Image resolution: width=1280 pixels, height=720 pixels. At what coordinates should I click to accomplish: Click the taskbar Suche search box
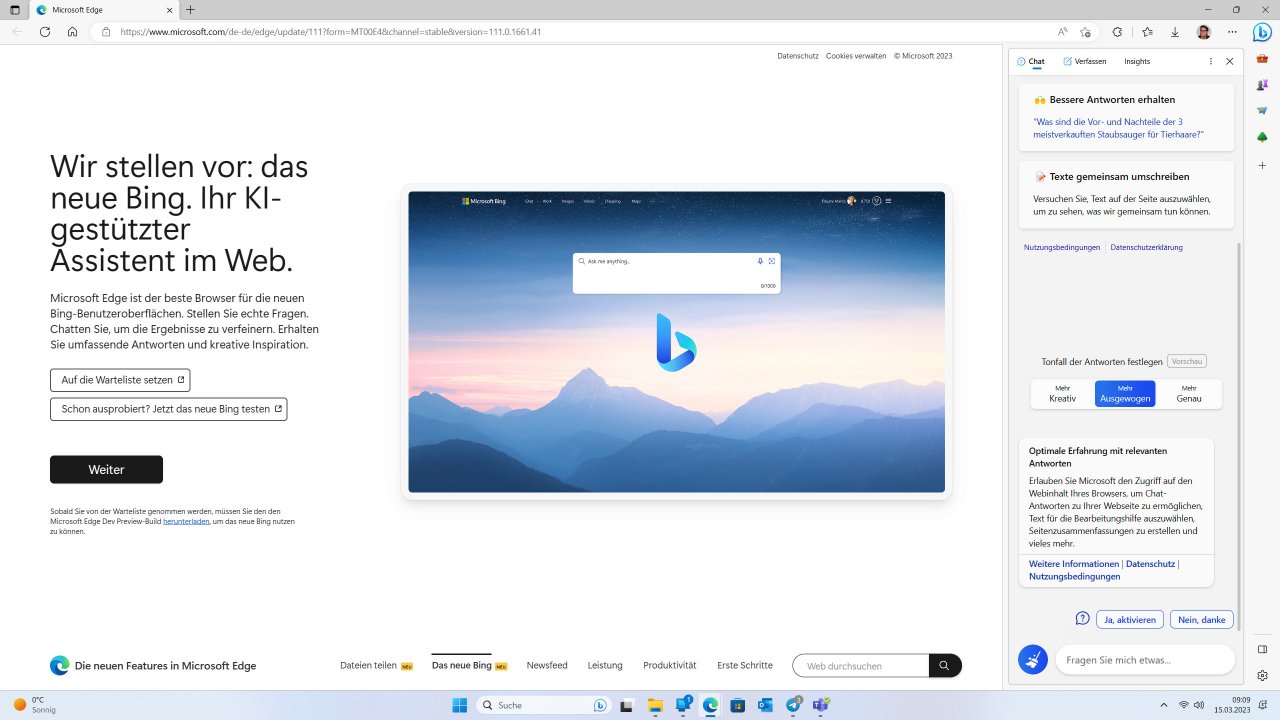pos(545,705)
